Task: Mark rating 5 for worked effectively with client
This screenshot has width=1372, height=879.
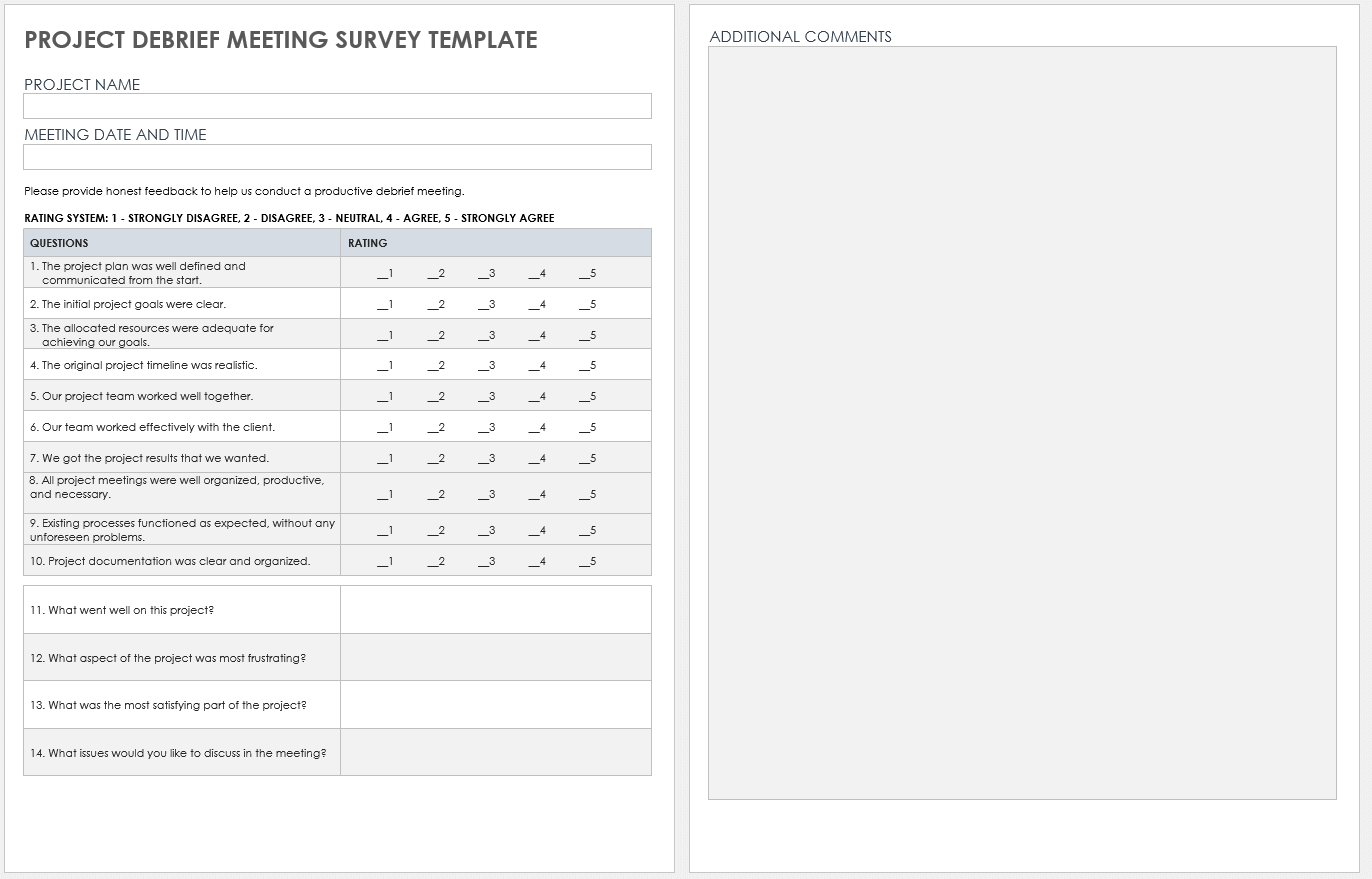Action: (588, 428)
